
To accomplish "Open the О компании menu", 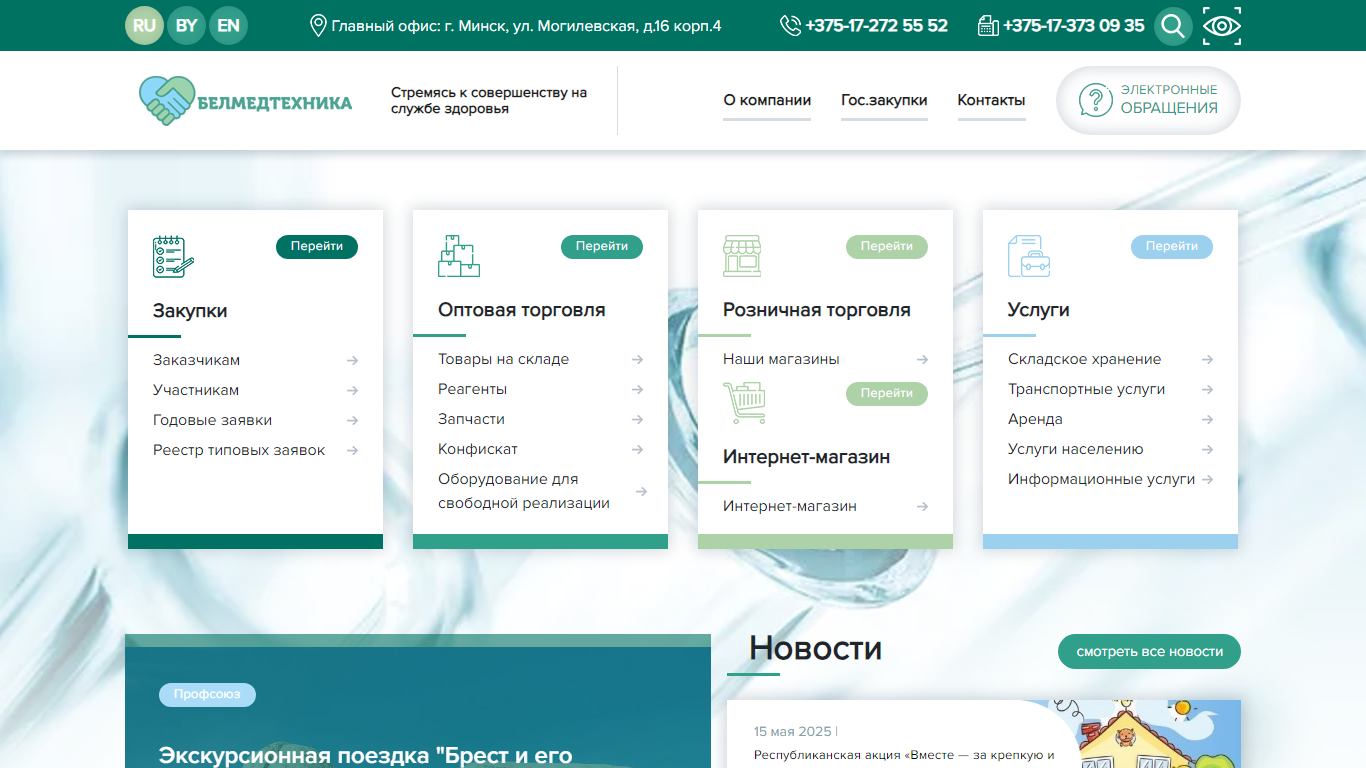I will point(767,100).
